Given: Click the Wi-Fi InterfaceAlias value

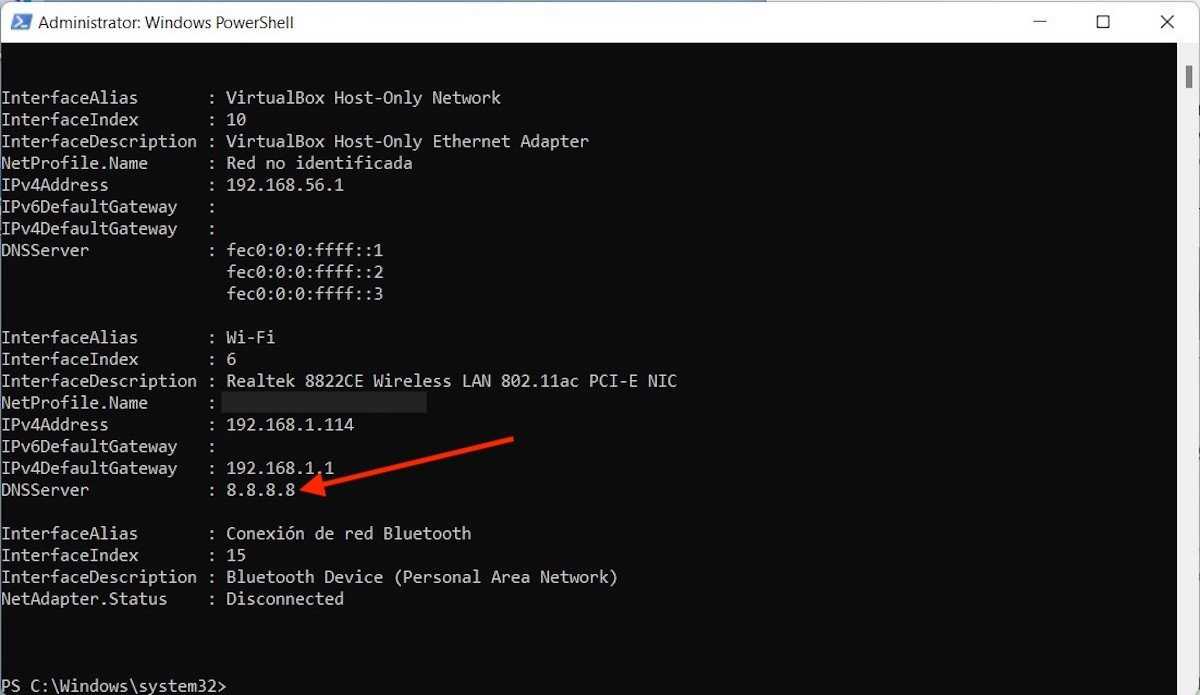Looking at the screenshot, I should 250,338.
